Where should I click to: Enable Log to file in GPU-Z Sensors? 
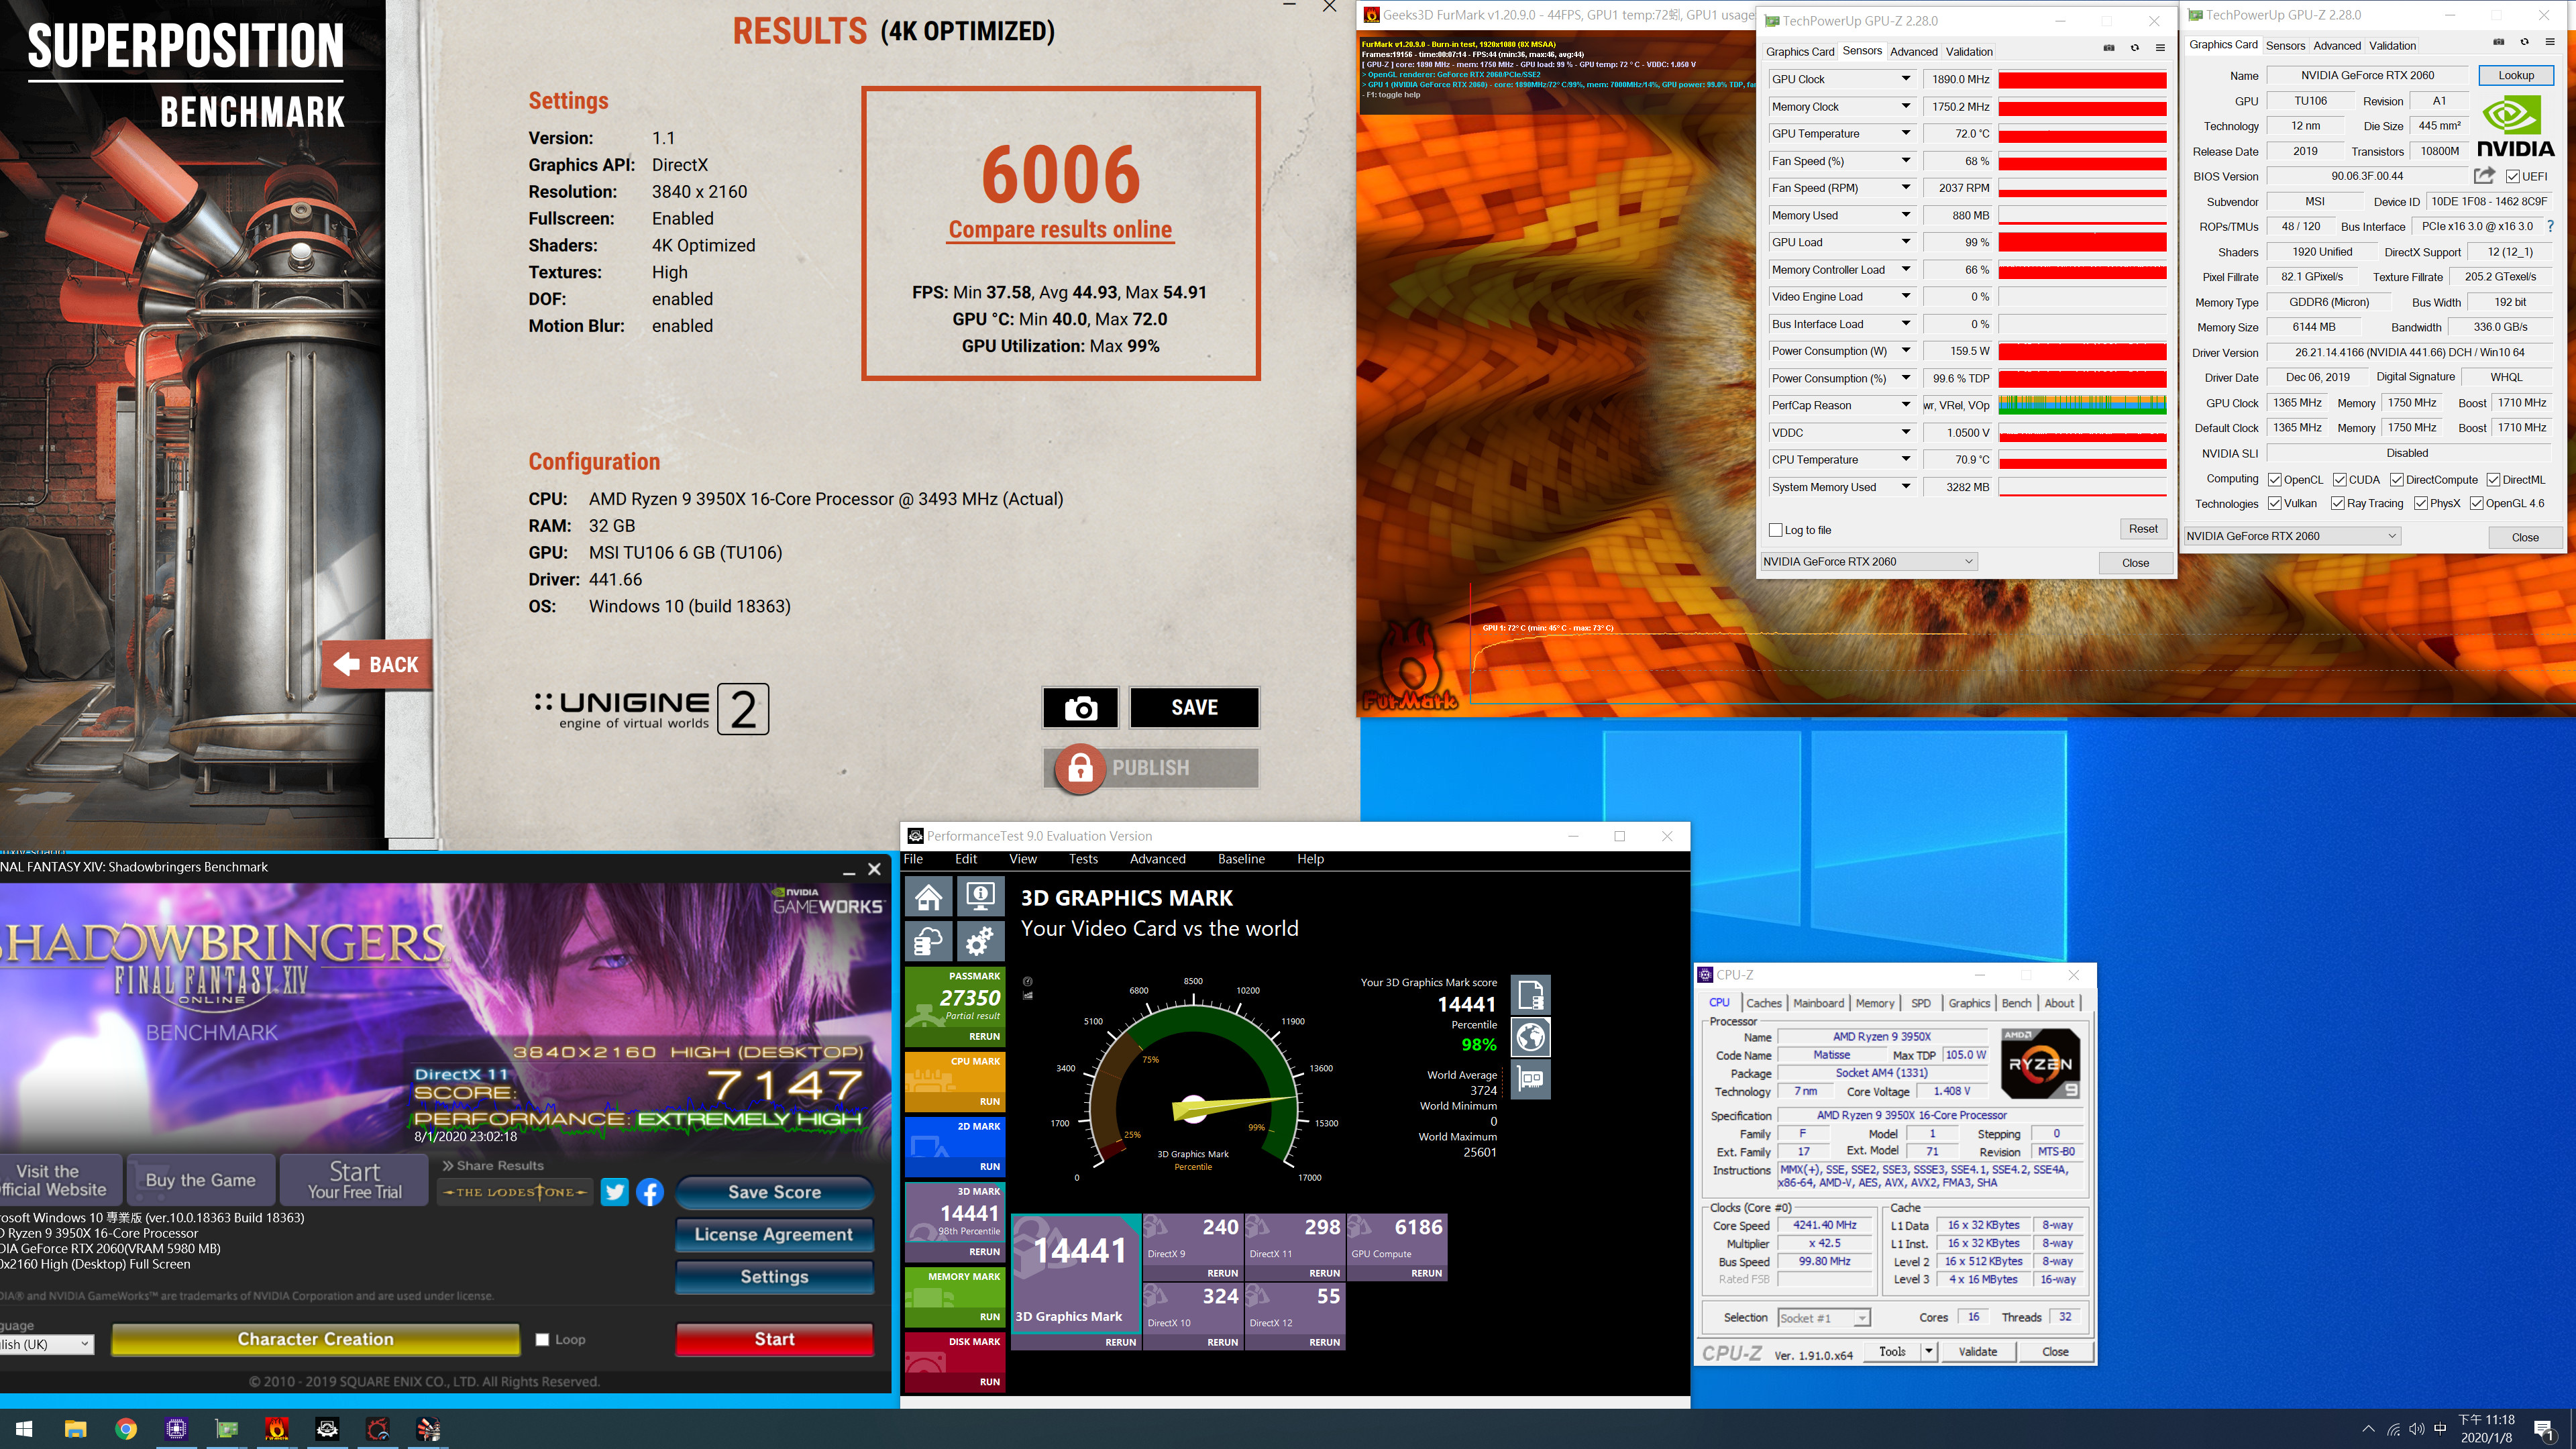click(x=1776, y=530)
